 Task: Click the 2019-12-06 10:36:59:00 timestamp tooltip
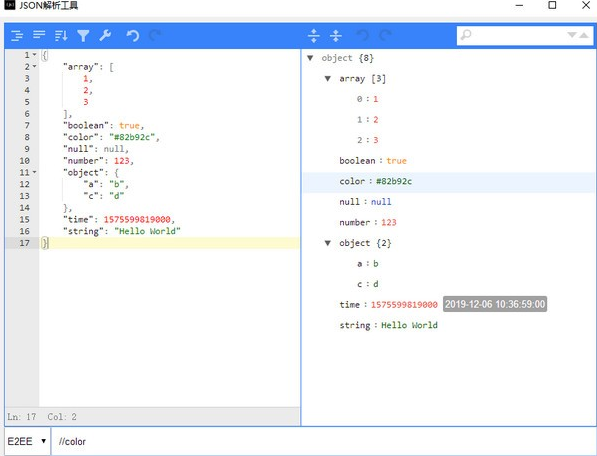pos(495,304)
